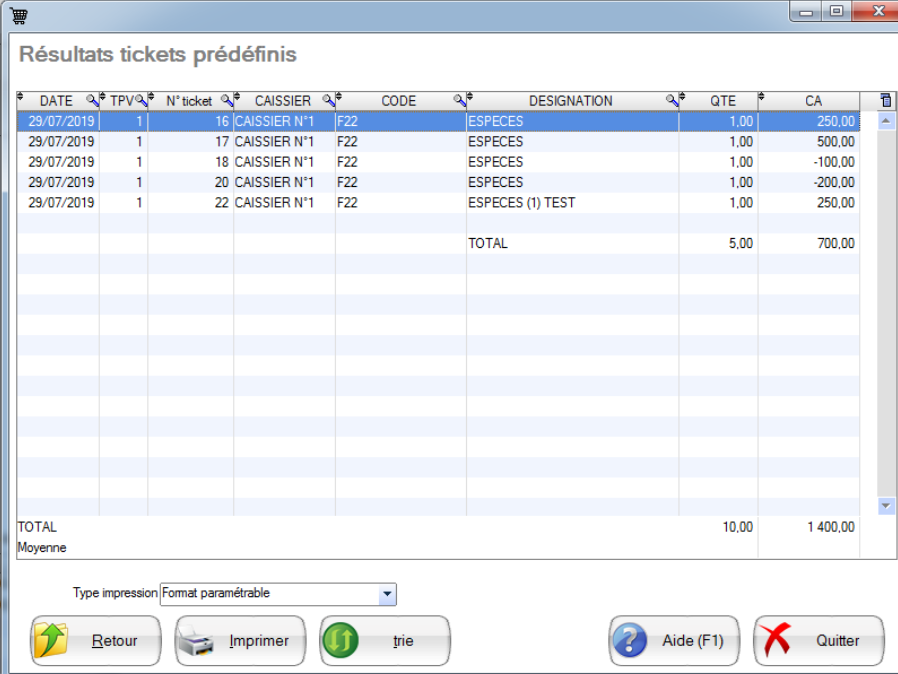
Task: Click the magnifier icon in N° ticket header
Action: pos(226,101)
